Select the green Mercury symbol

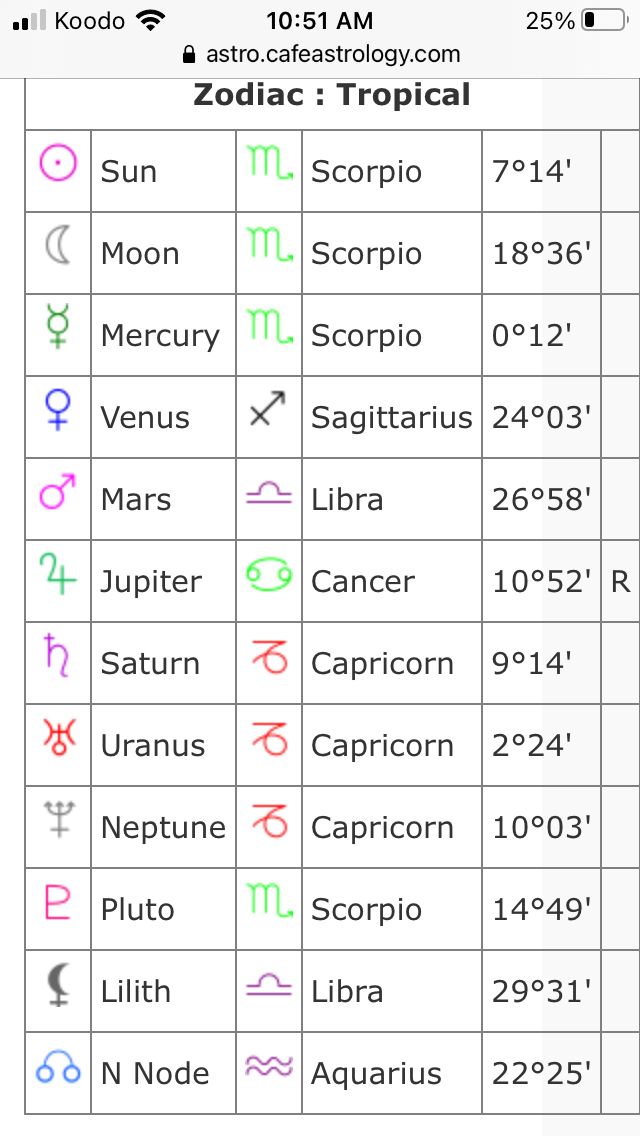58,326
